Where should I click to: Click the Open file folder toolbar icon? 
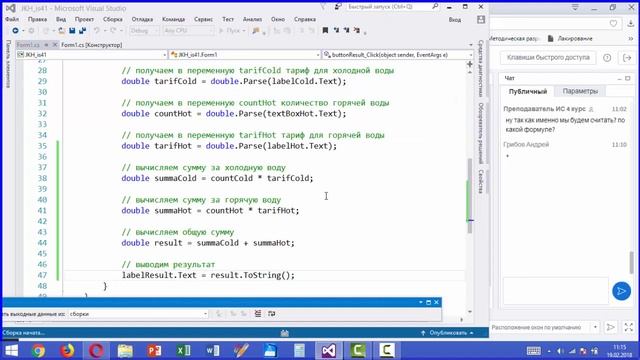coord(61,31)
